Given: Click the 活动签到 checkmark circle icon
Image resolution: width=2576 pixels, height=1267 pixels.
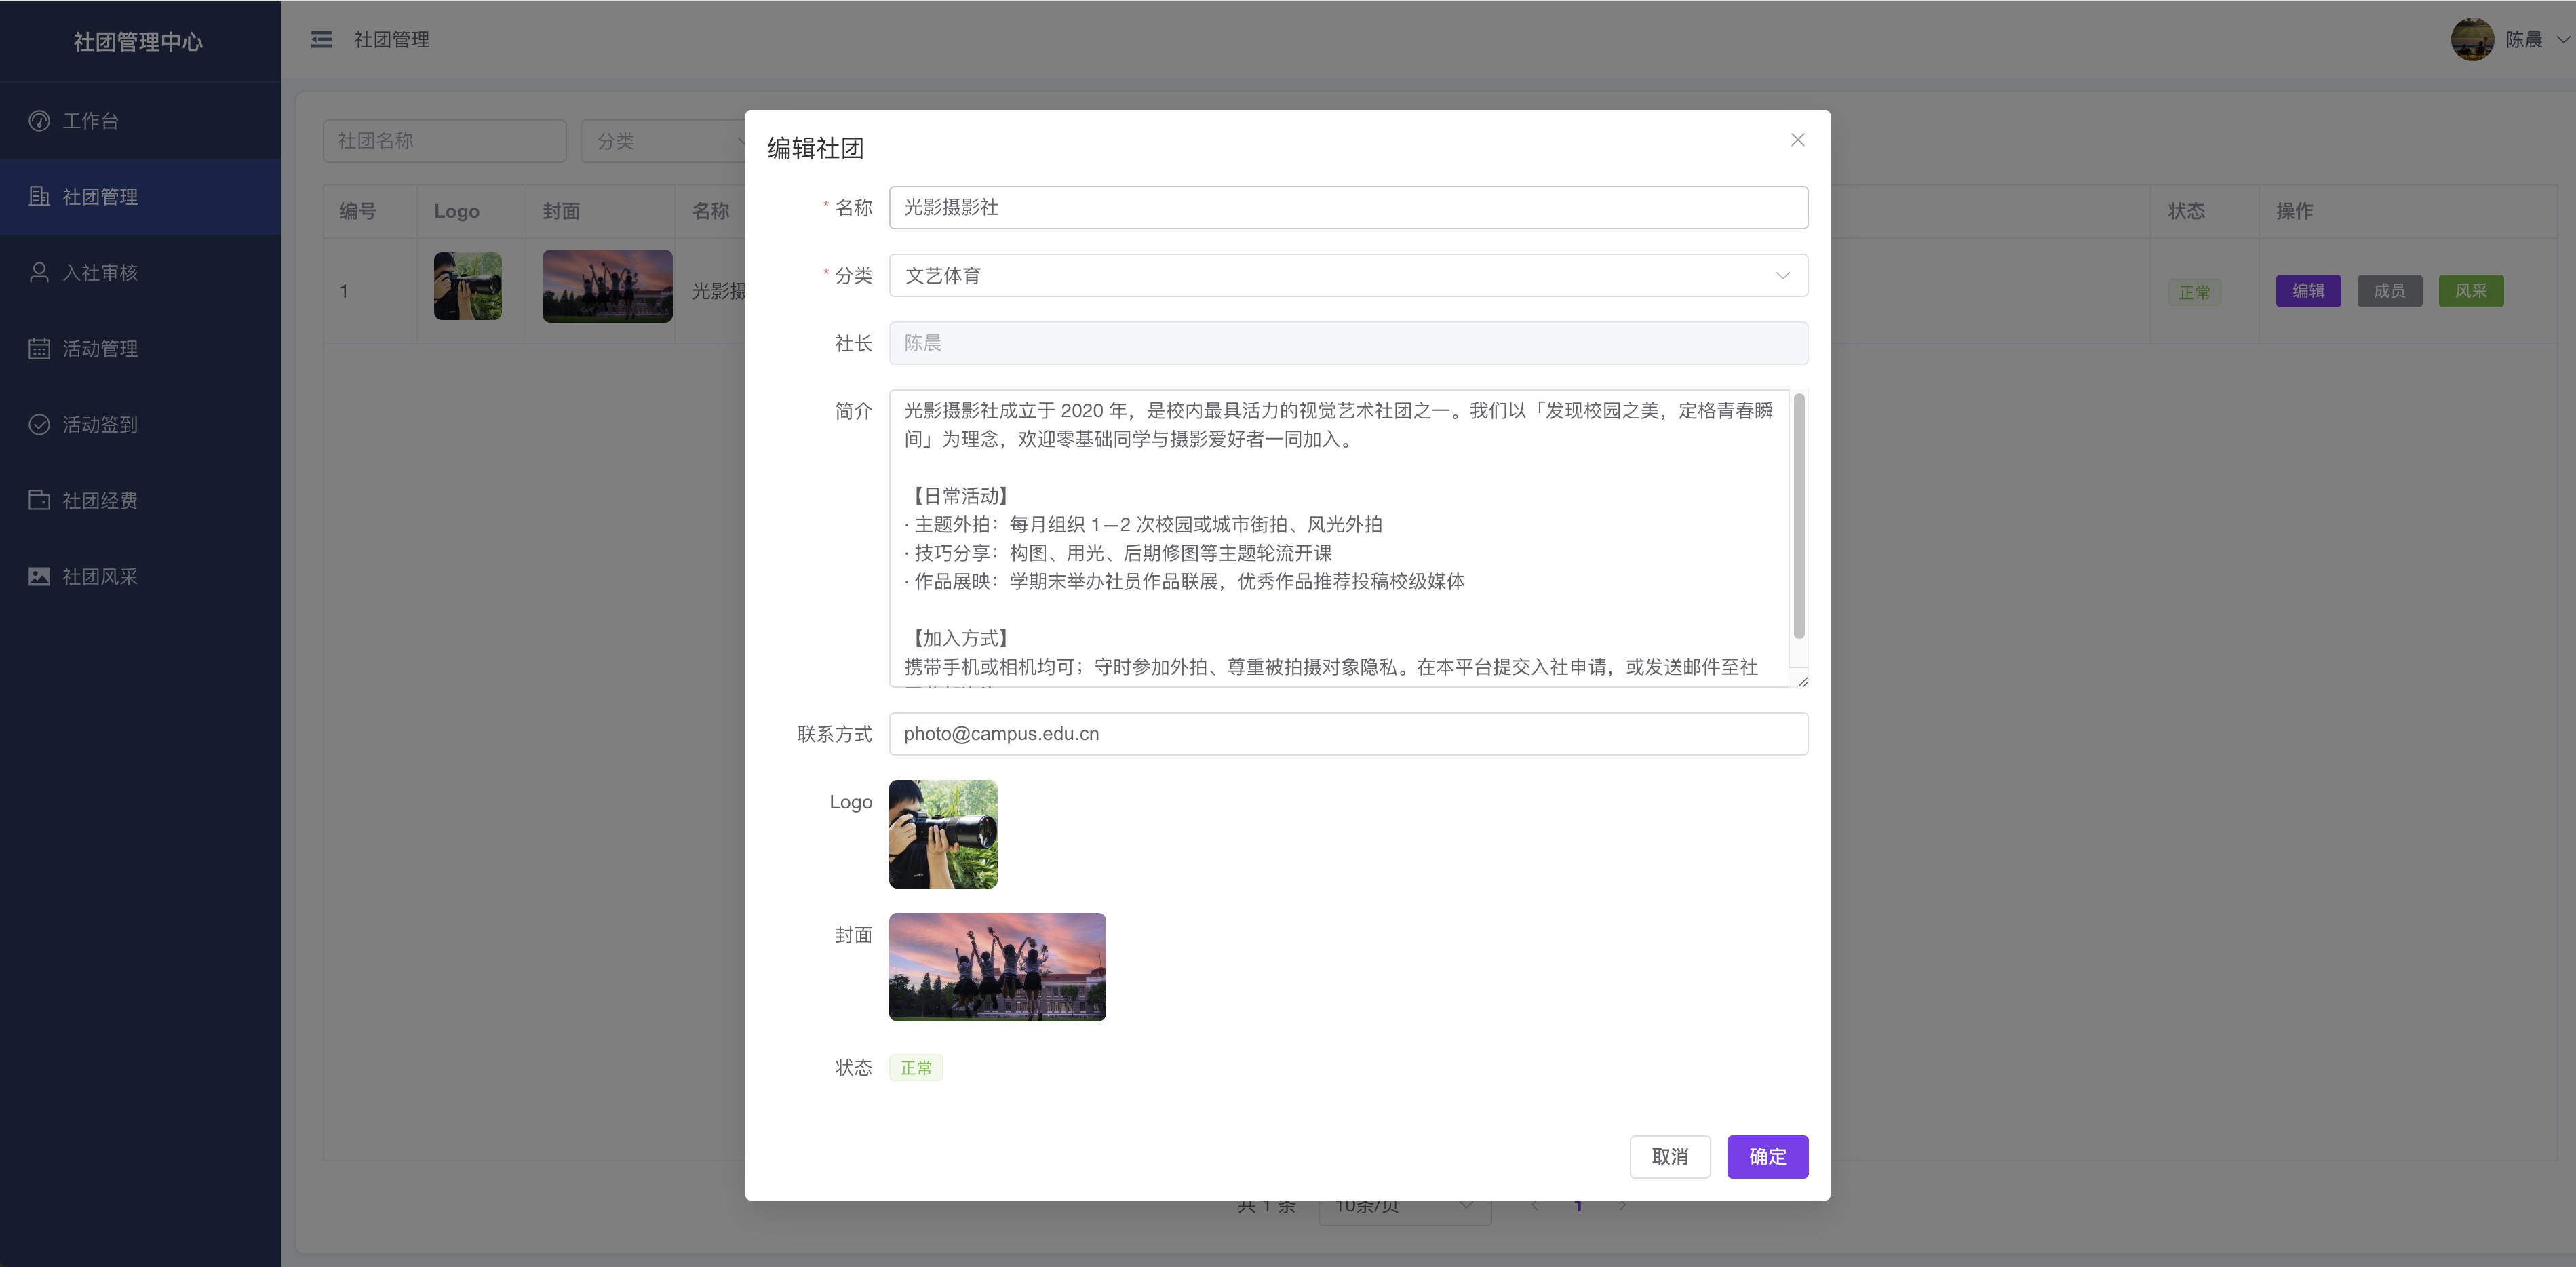Looking at the screenshot, I should tap(39, 424).
